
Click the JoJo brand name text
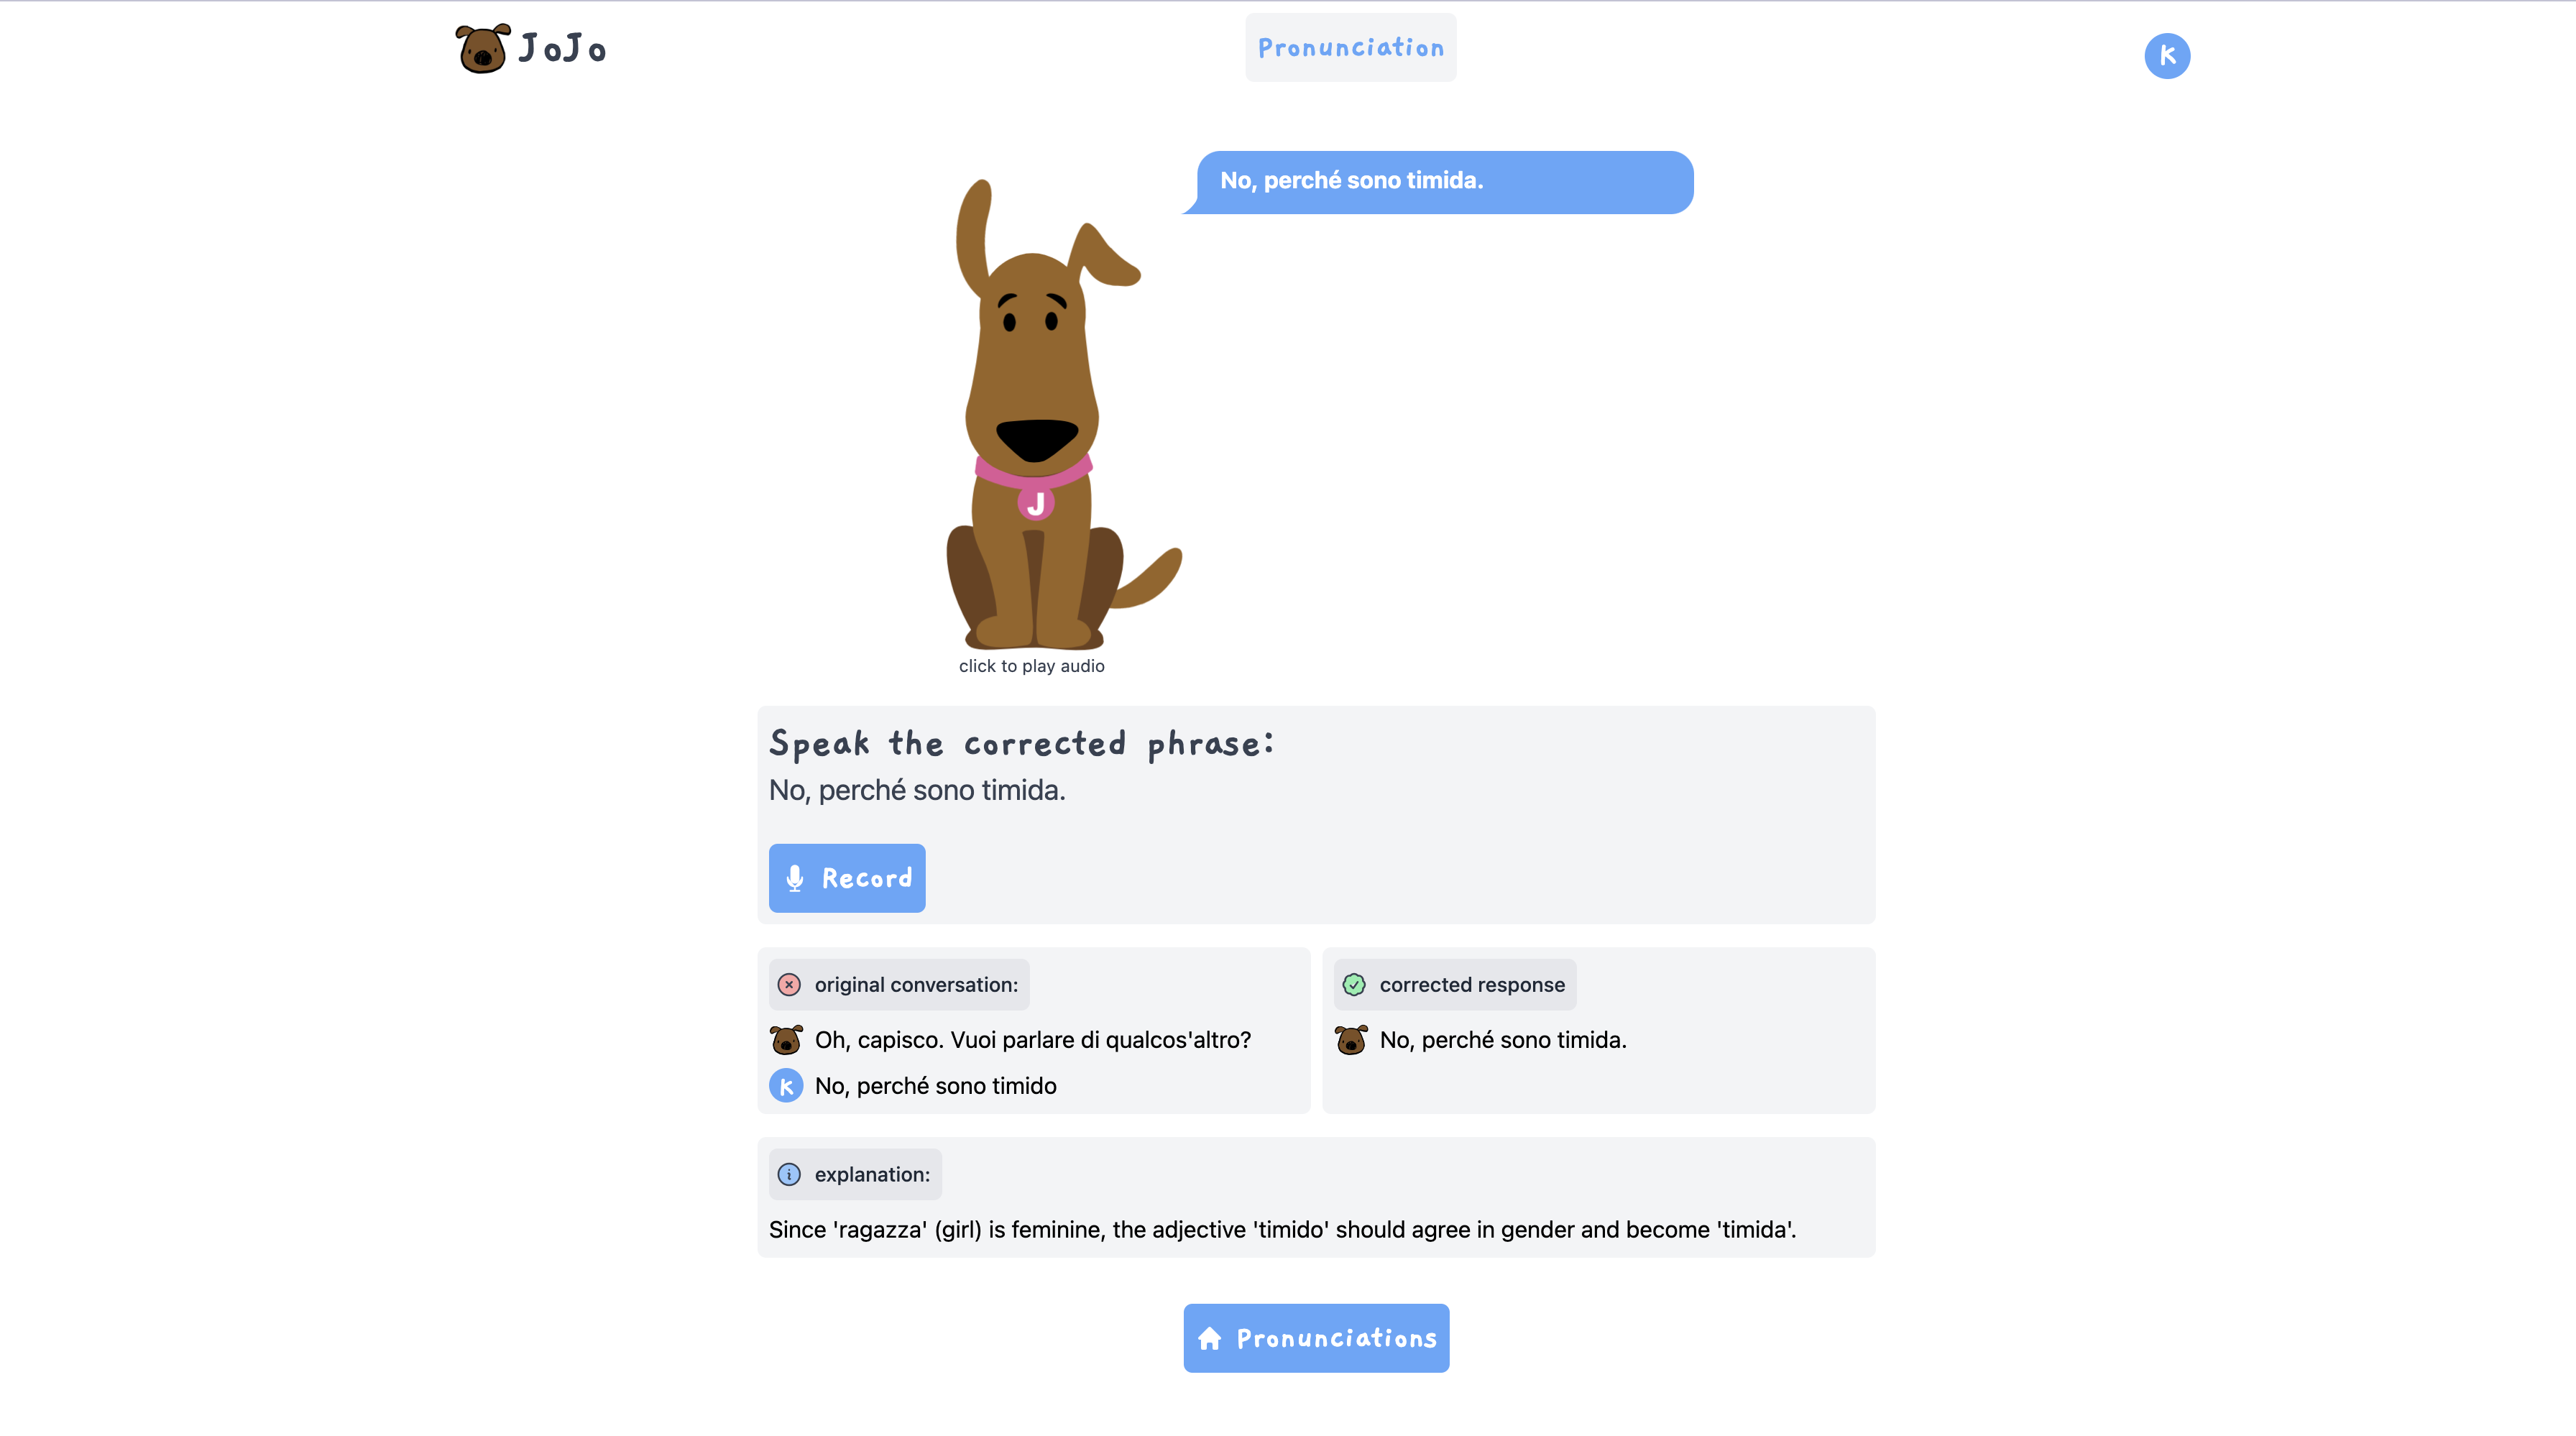point(562,48)
